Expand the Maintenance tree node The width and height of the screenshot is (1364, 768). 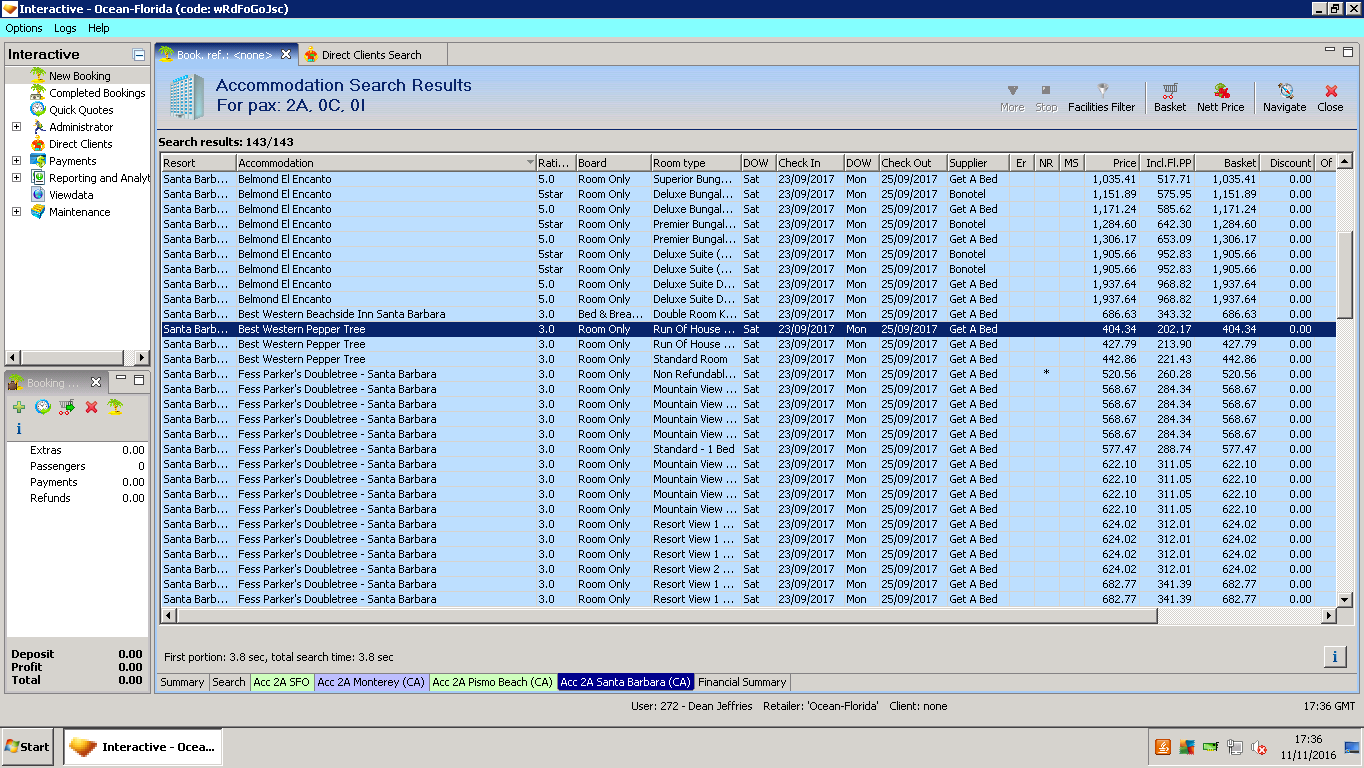coord(16,212)
